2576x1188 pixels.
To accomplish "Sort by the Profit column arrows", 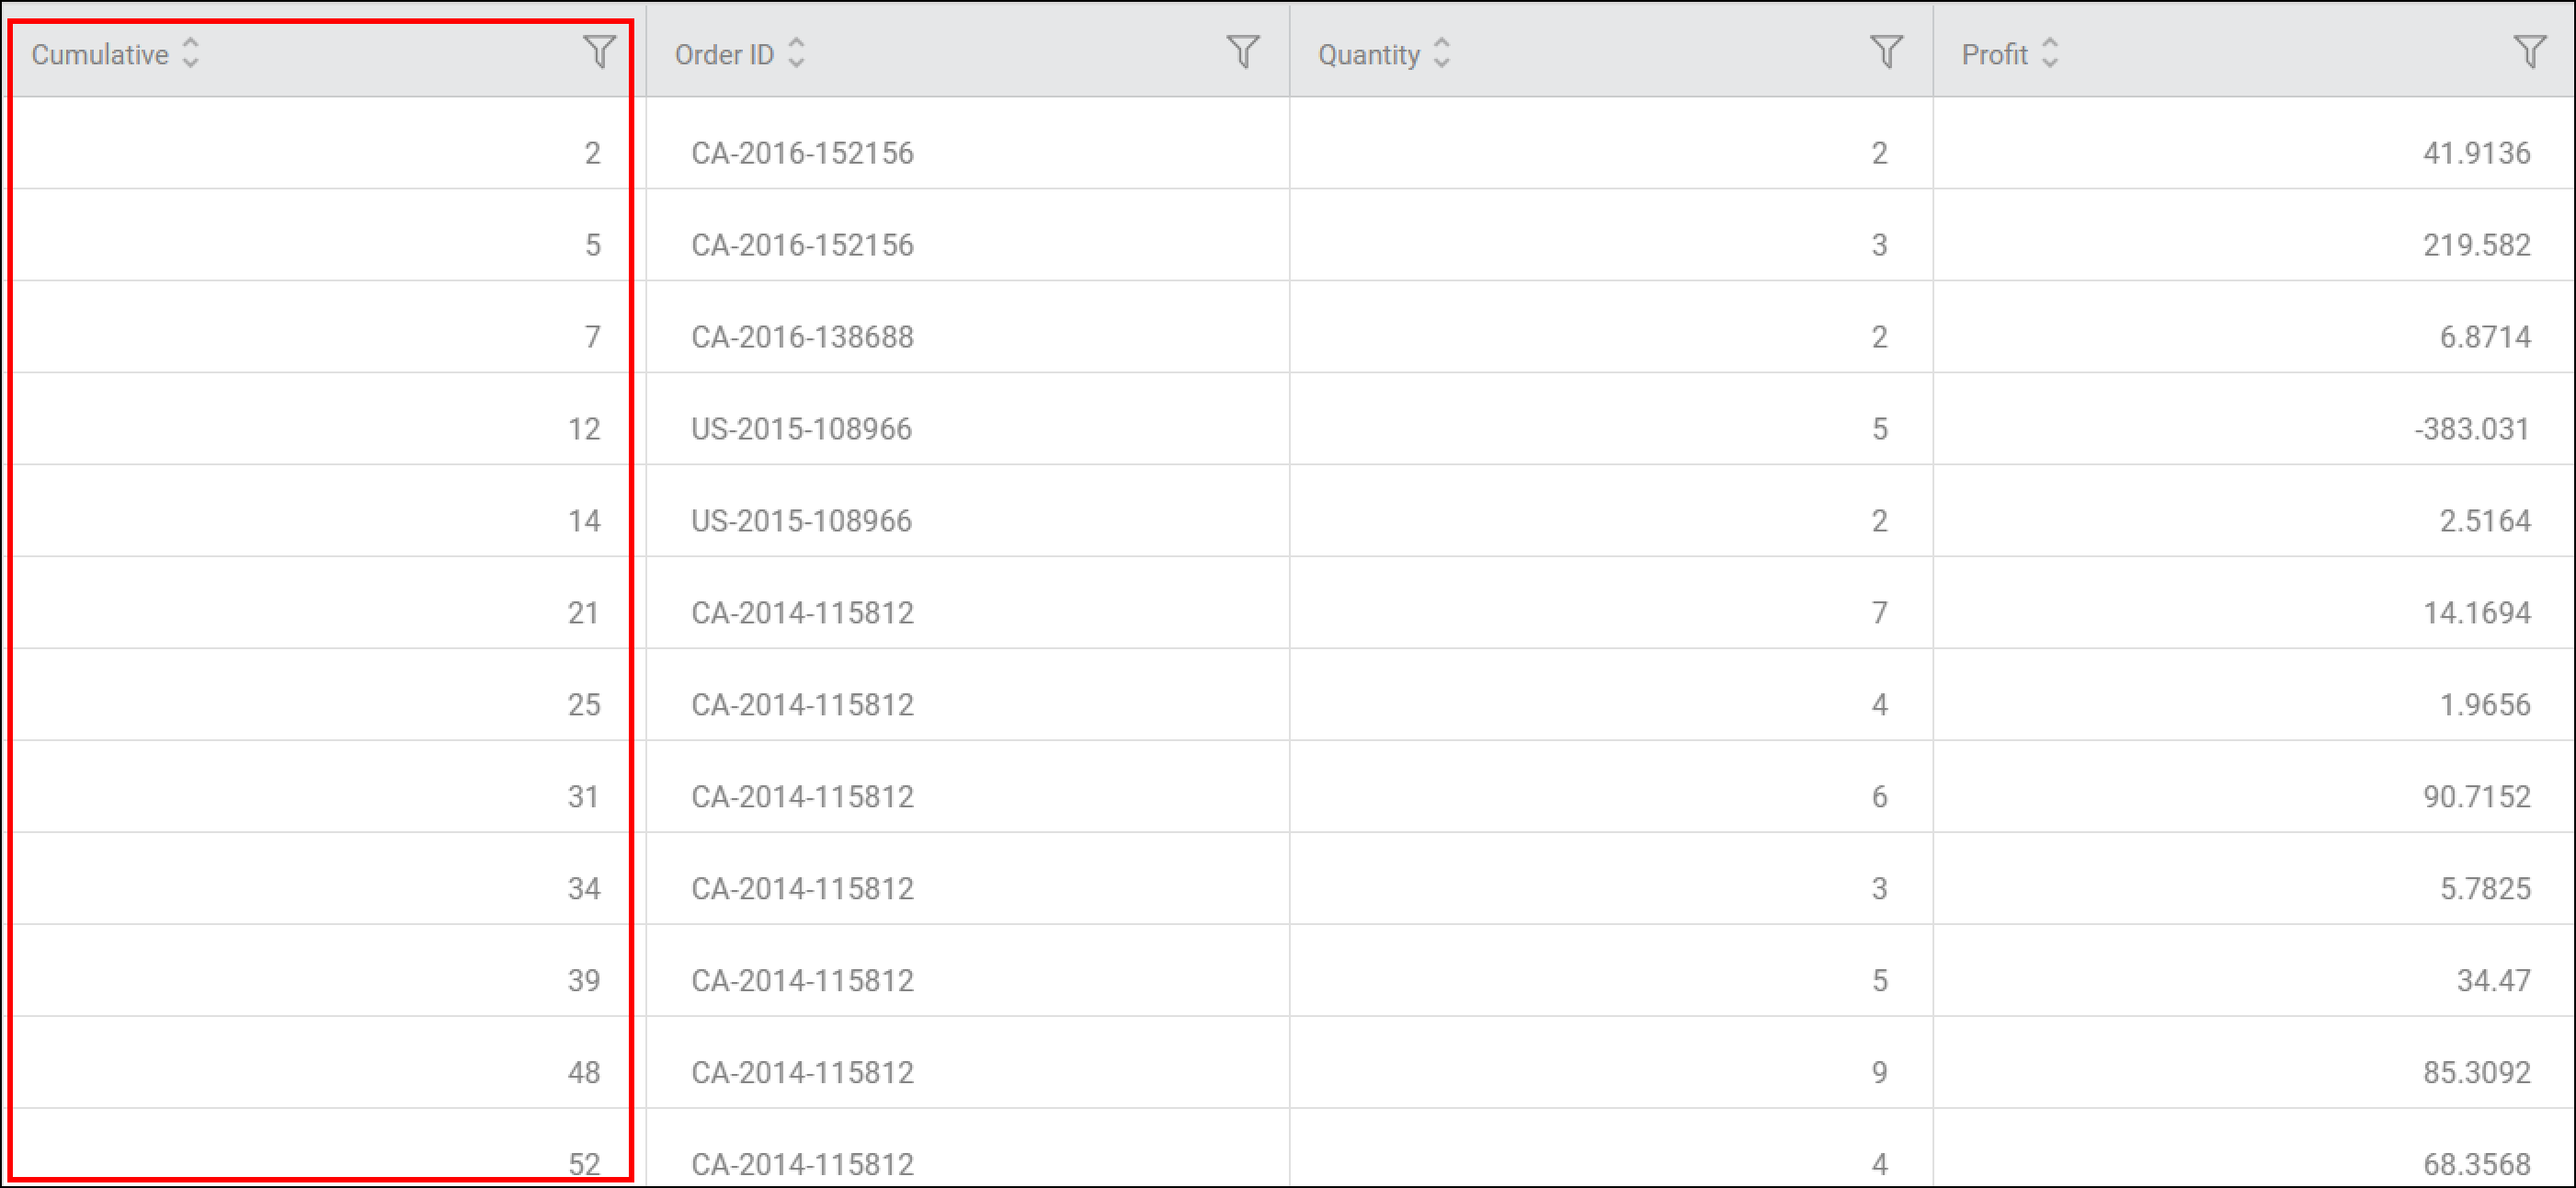I will 2049,53.
